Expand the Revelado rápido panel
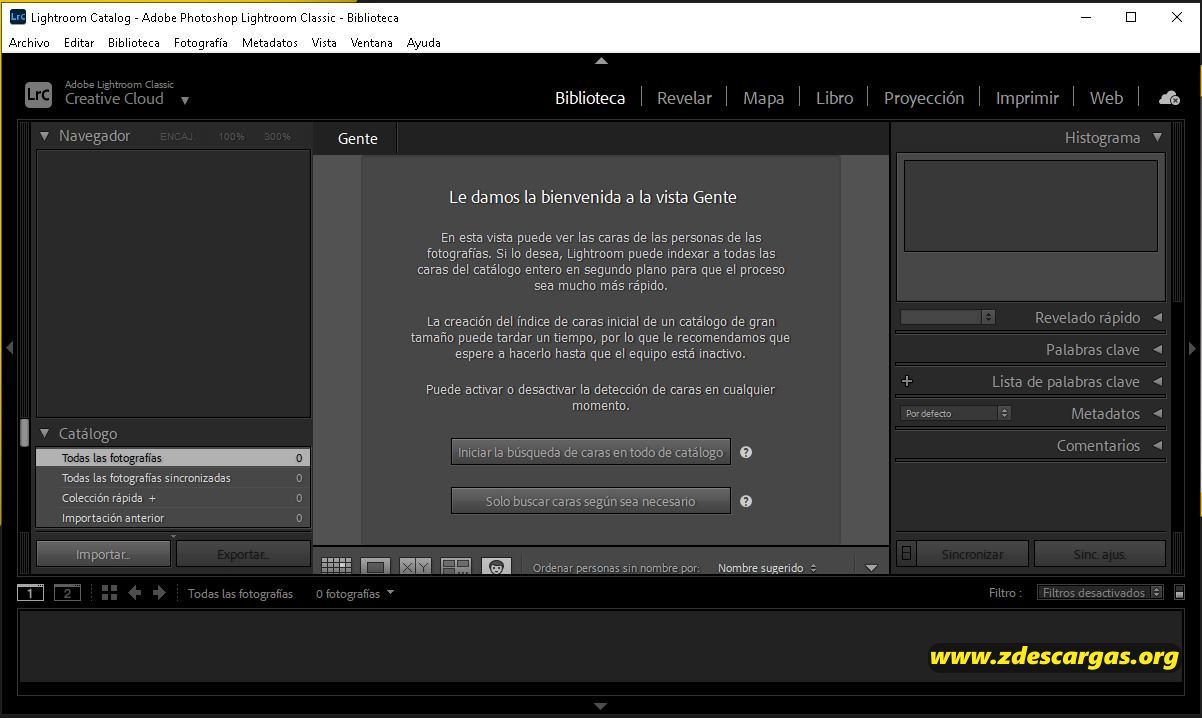 (1157, 317)
